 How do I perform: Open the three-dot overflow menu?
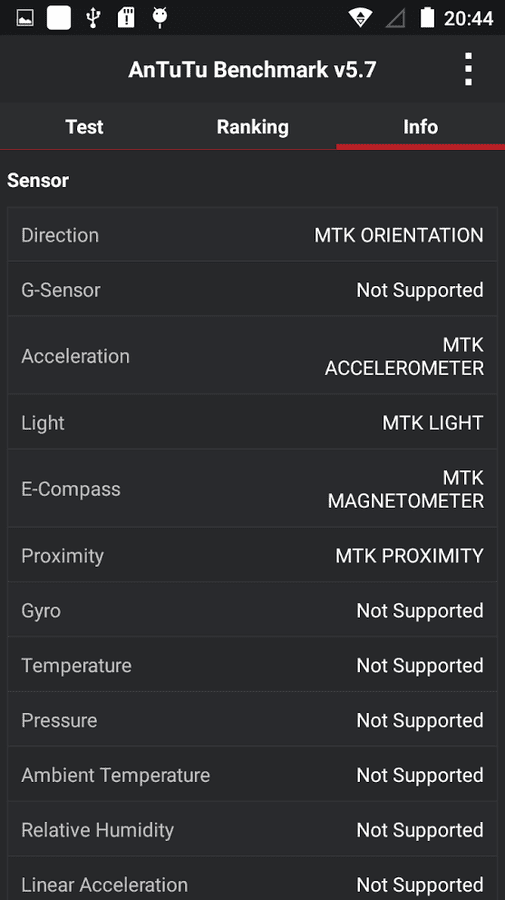click(x=468, y=69)
